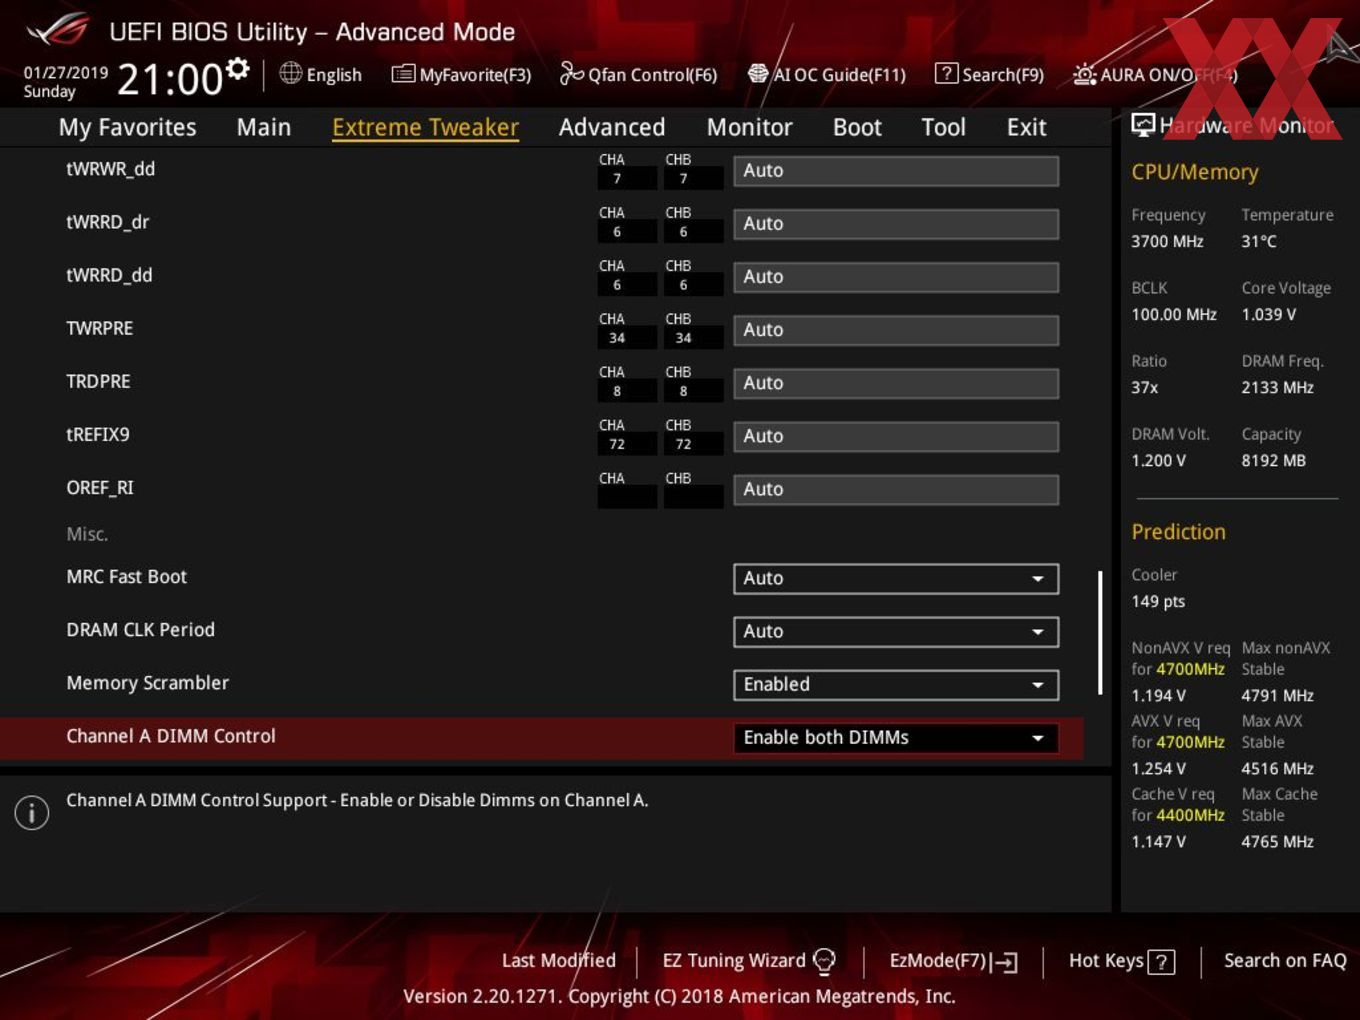This screenshot has width=1360, height=1020.
Task: Select the DRAM CLK Period label
Action: [140, 630]
